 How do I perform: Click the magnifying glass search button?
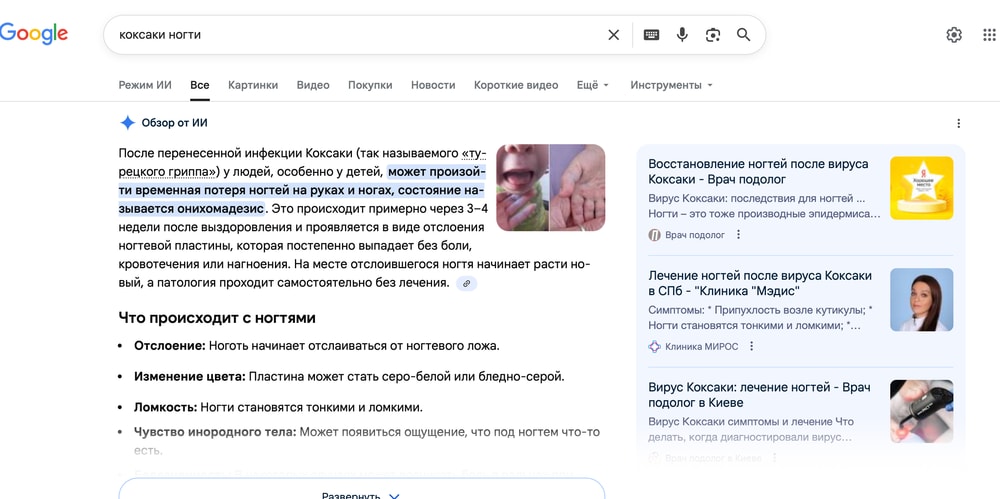pyautogui.click(x=744, y=35)
